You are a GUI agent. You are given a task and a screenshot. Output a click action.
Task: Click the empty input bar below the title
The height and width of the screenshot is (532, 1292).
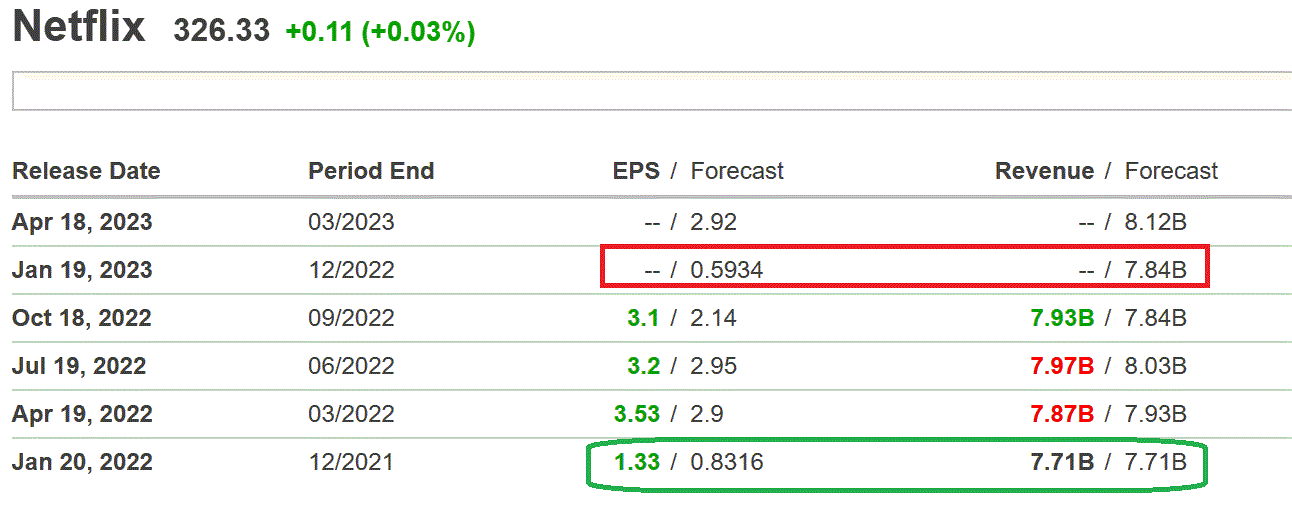650,91
